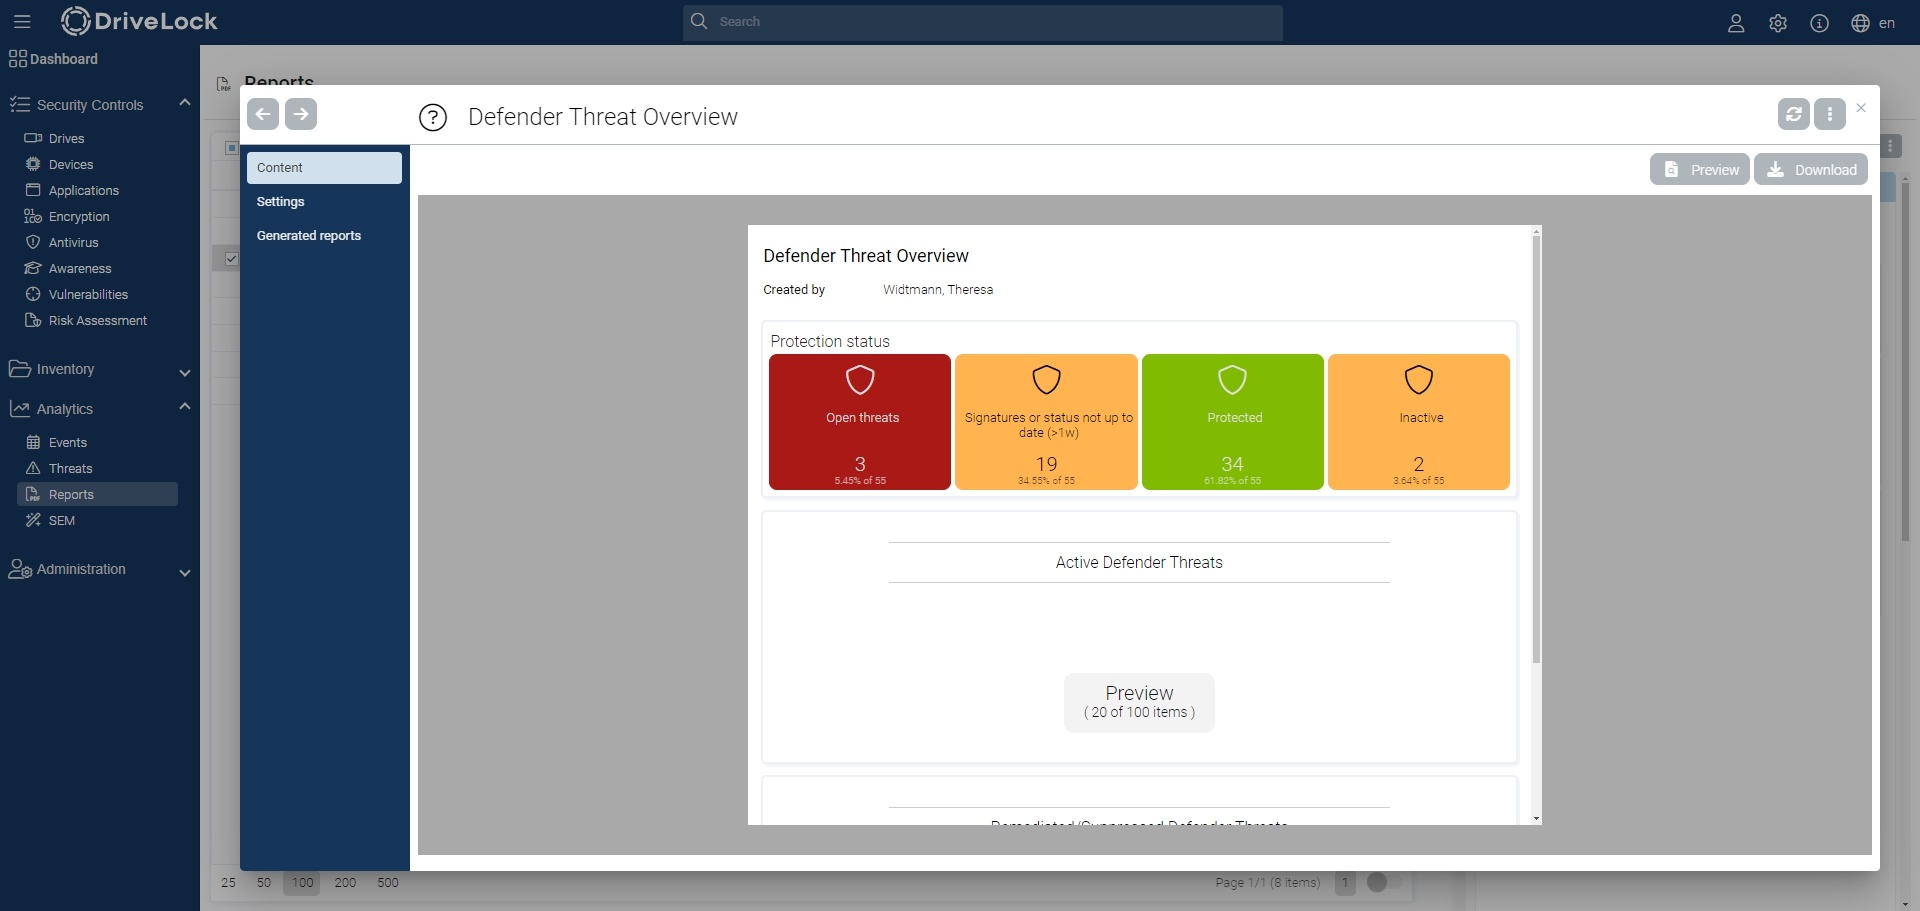1920x911 pixels.
Task: Click the Preview button in toolbar
Action: (1700, 170)
